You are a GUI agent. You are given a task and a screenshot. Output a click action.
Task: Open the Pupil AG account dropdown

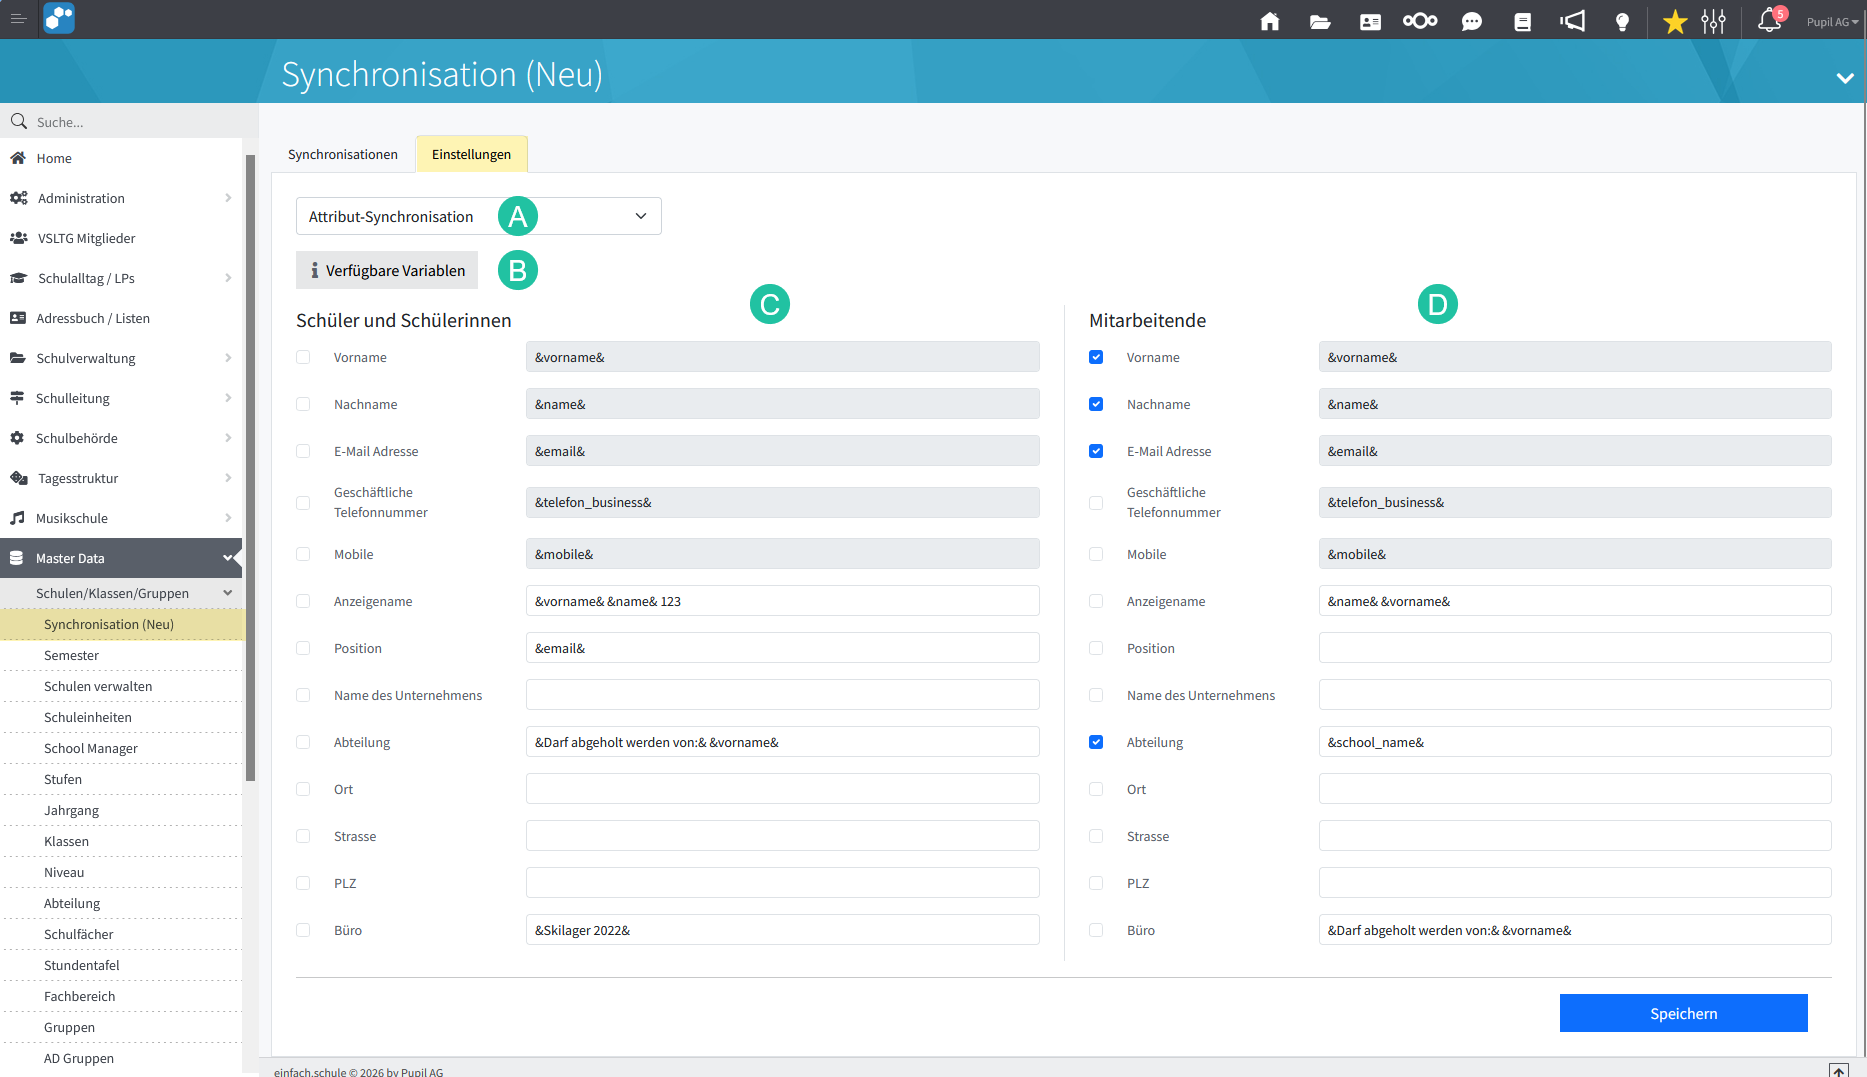tap(1832, 22)
